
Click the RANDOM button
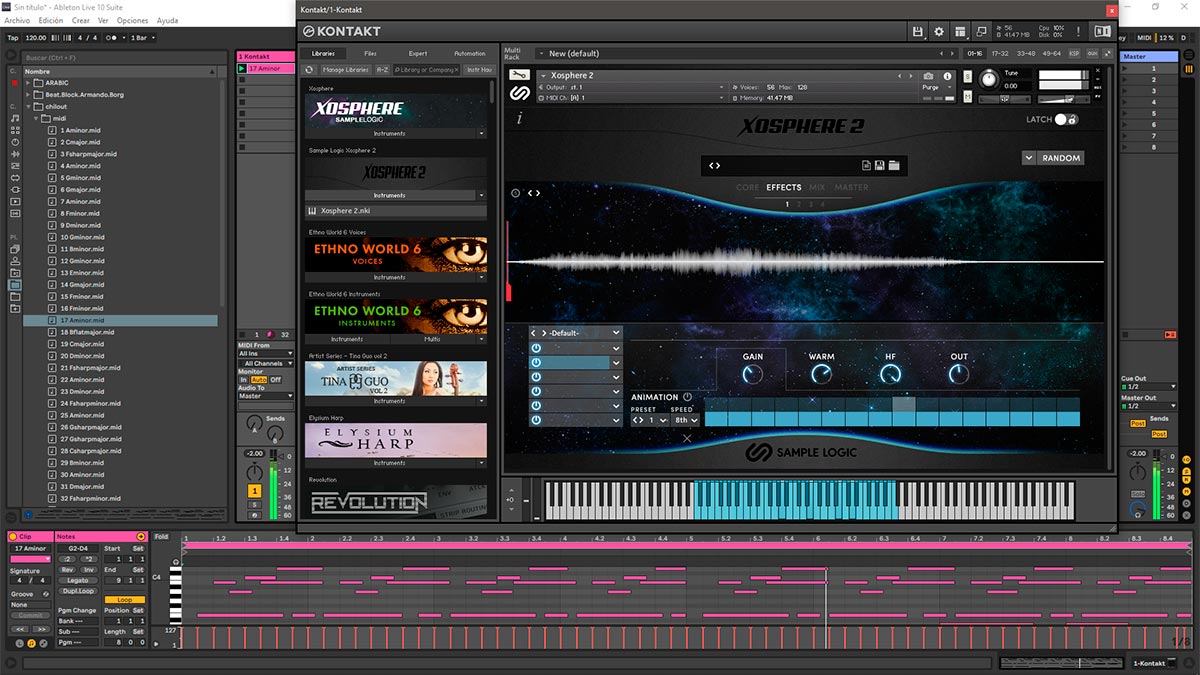pyautogui.click(x=1060, y=158)
